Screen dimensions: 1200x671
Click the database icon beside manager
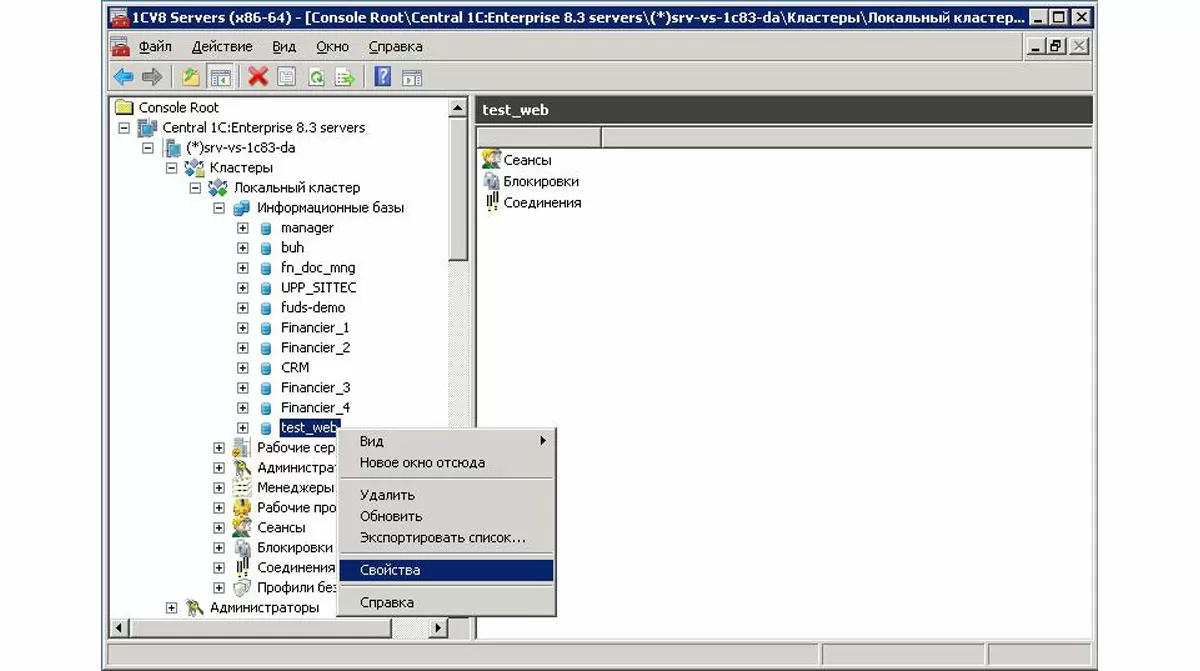tap(266, 228)
